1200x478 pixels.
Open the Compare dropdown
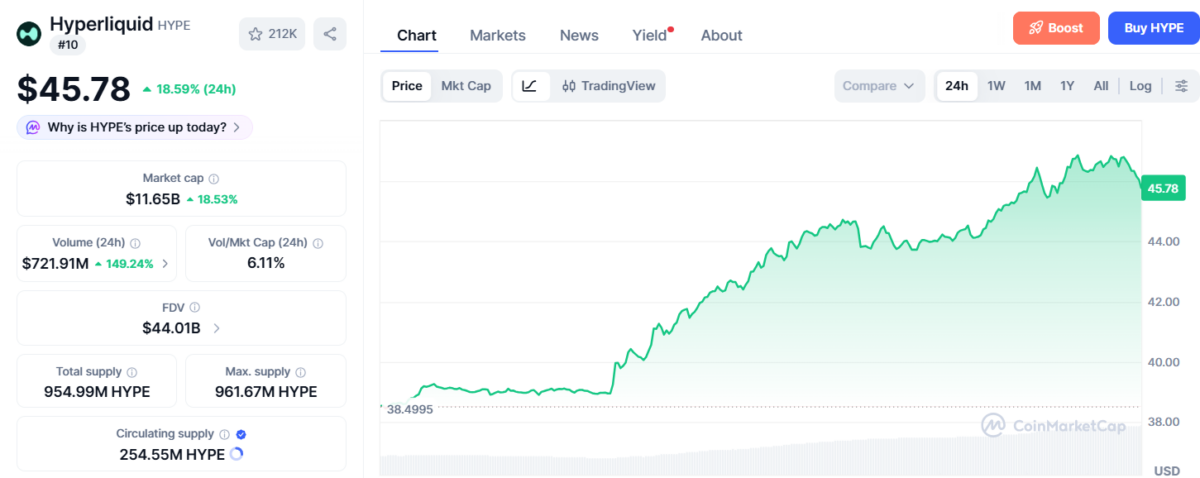(x=879, y=86)
